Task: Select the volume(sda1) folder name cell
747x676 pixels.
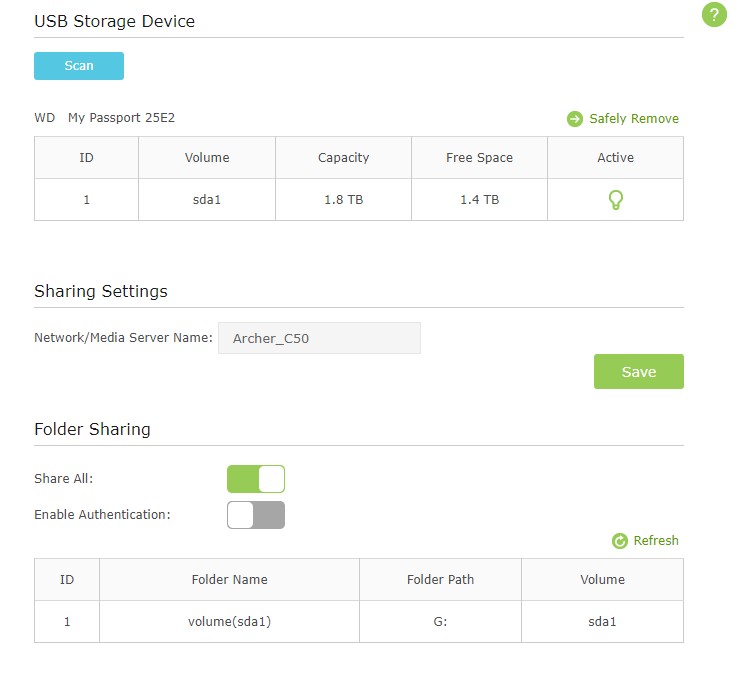Action: (229, 622)
